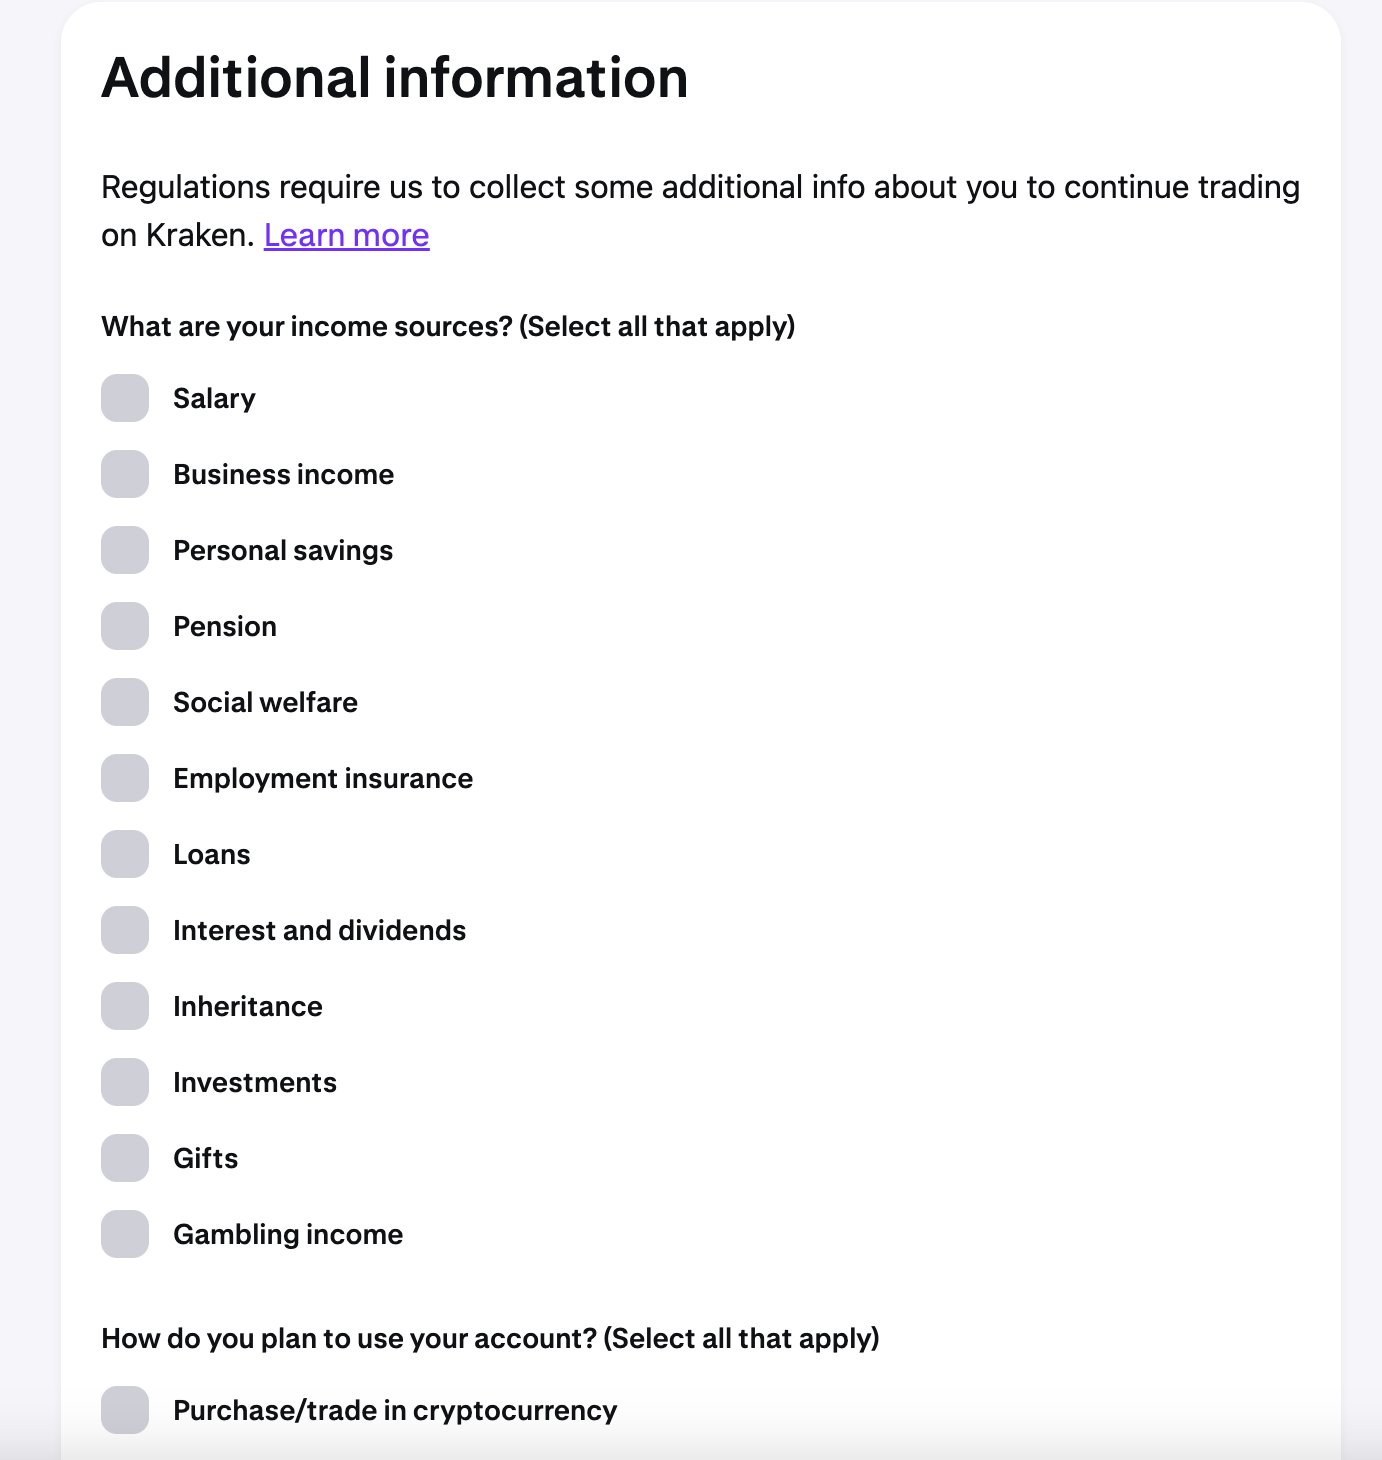This screenshot has width=1382, height=1460.
Task: Check the Gifts checkbox
Action: click(124, 1158)
